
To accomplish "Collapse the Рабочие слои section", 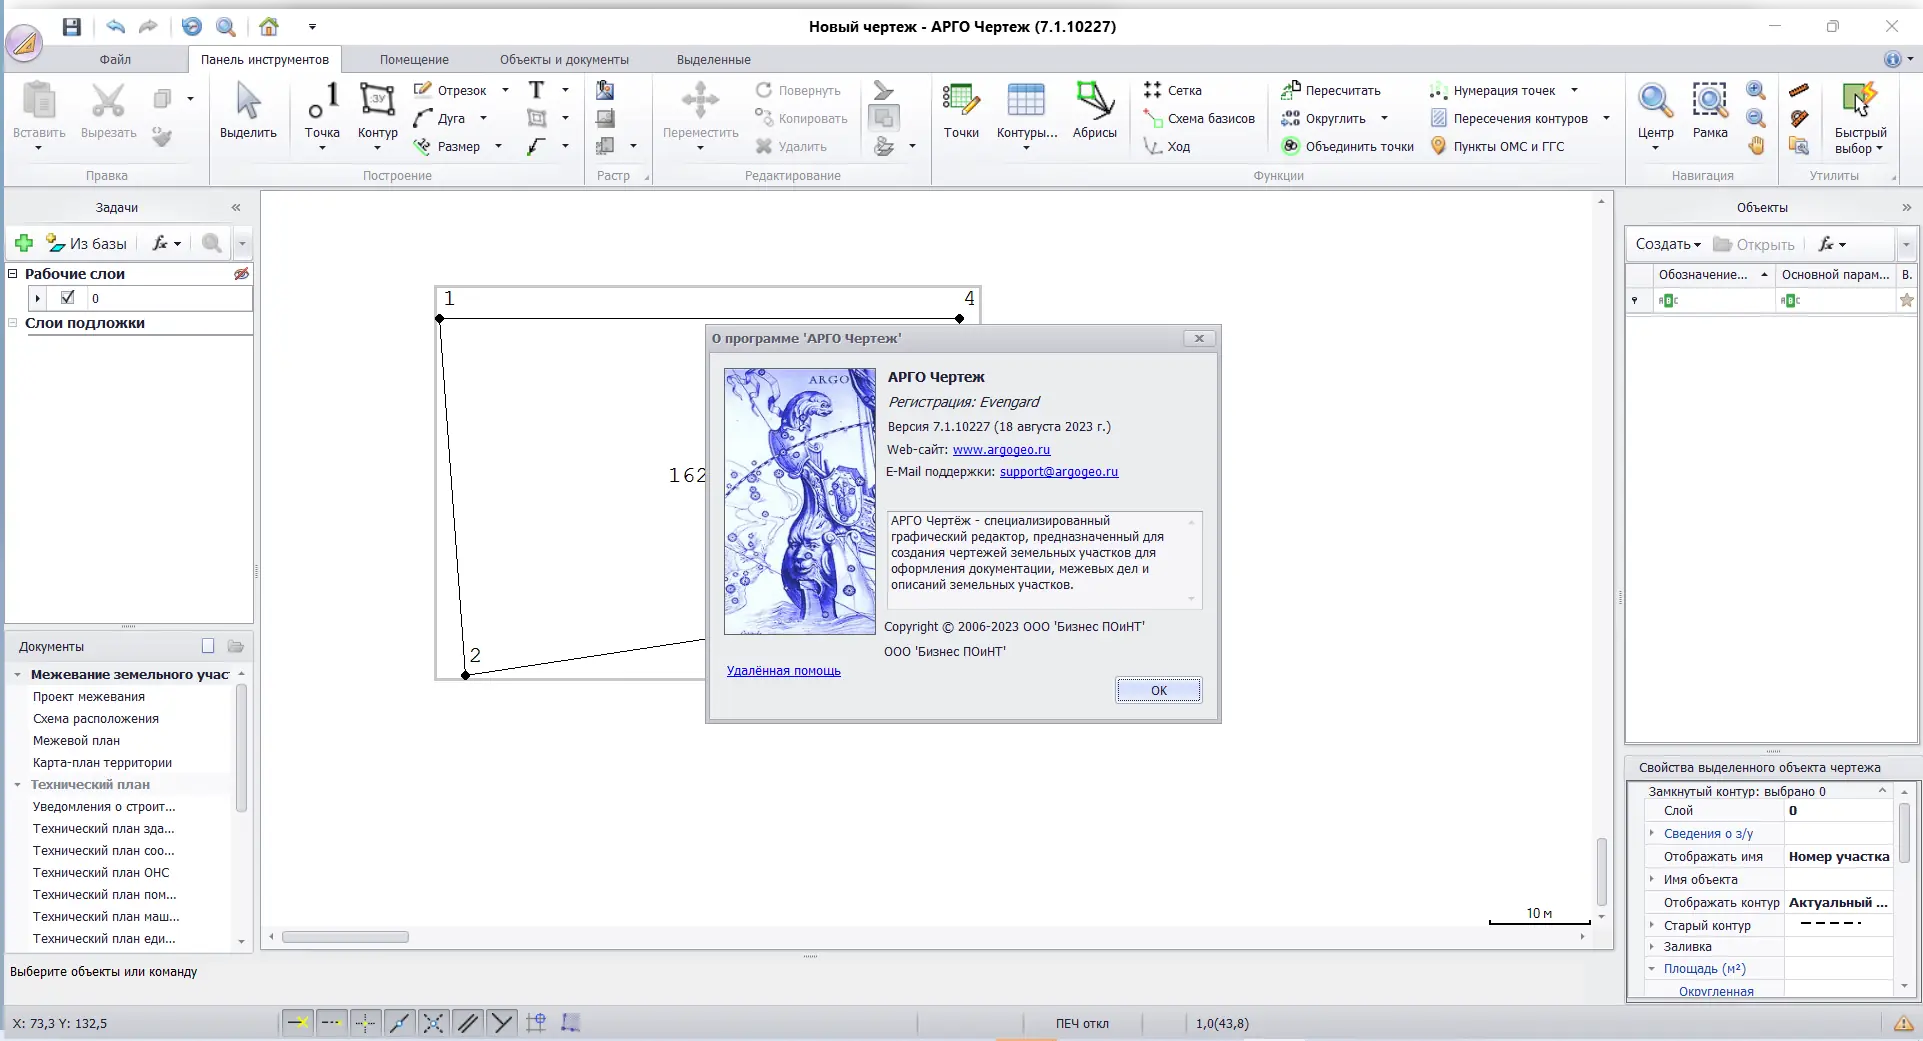I will 13,273.
